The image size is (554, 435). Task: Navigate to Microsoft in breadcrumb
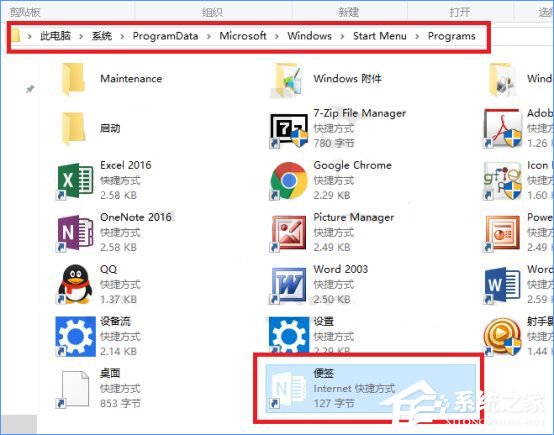(243, 36)
